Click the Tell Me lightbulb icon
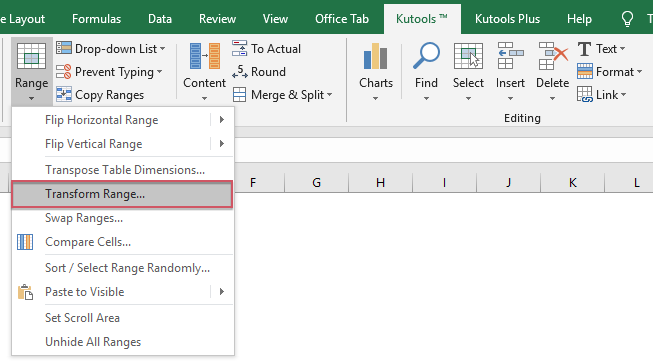Image resolution: width=653 pixels, height=362 pixels. (x=627, y=19)
